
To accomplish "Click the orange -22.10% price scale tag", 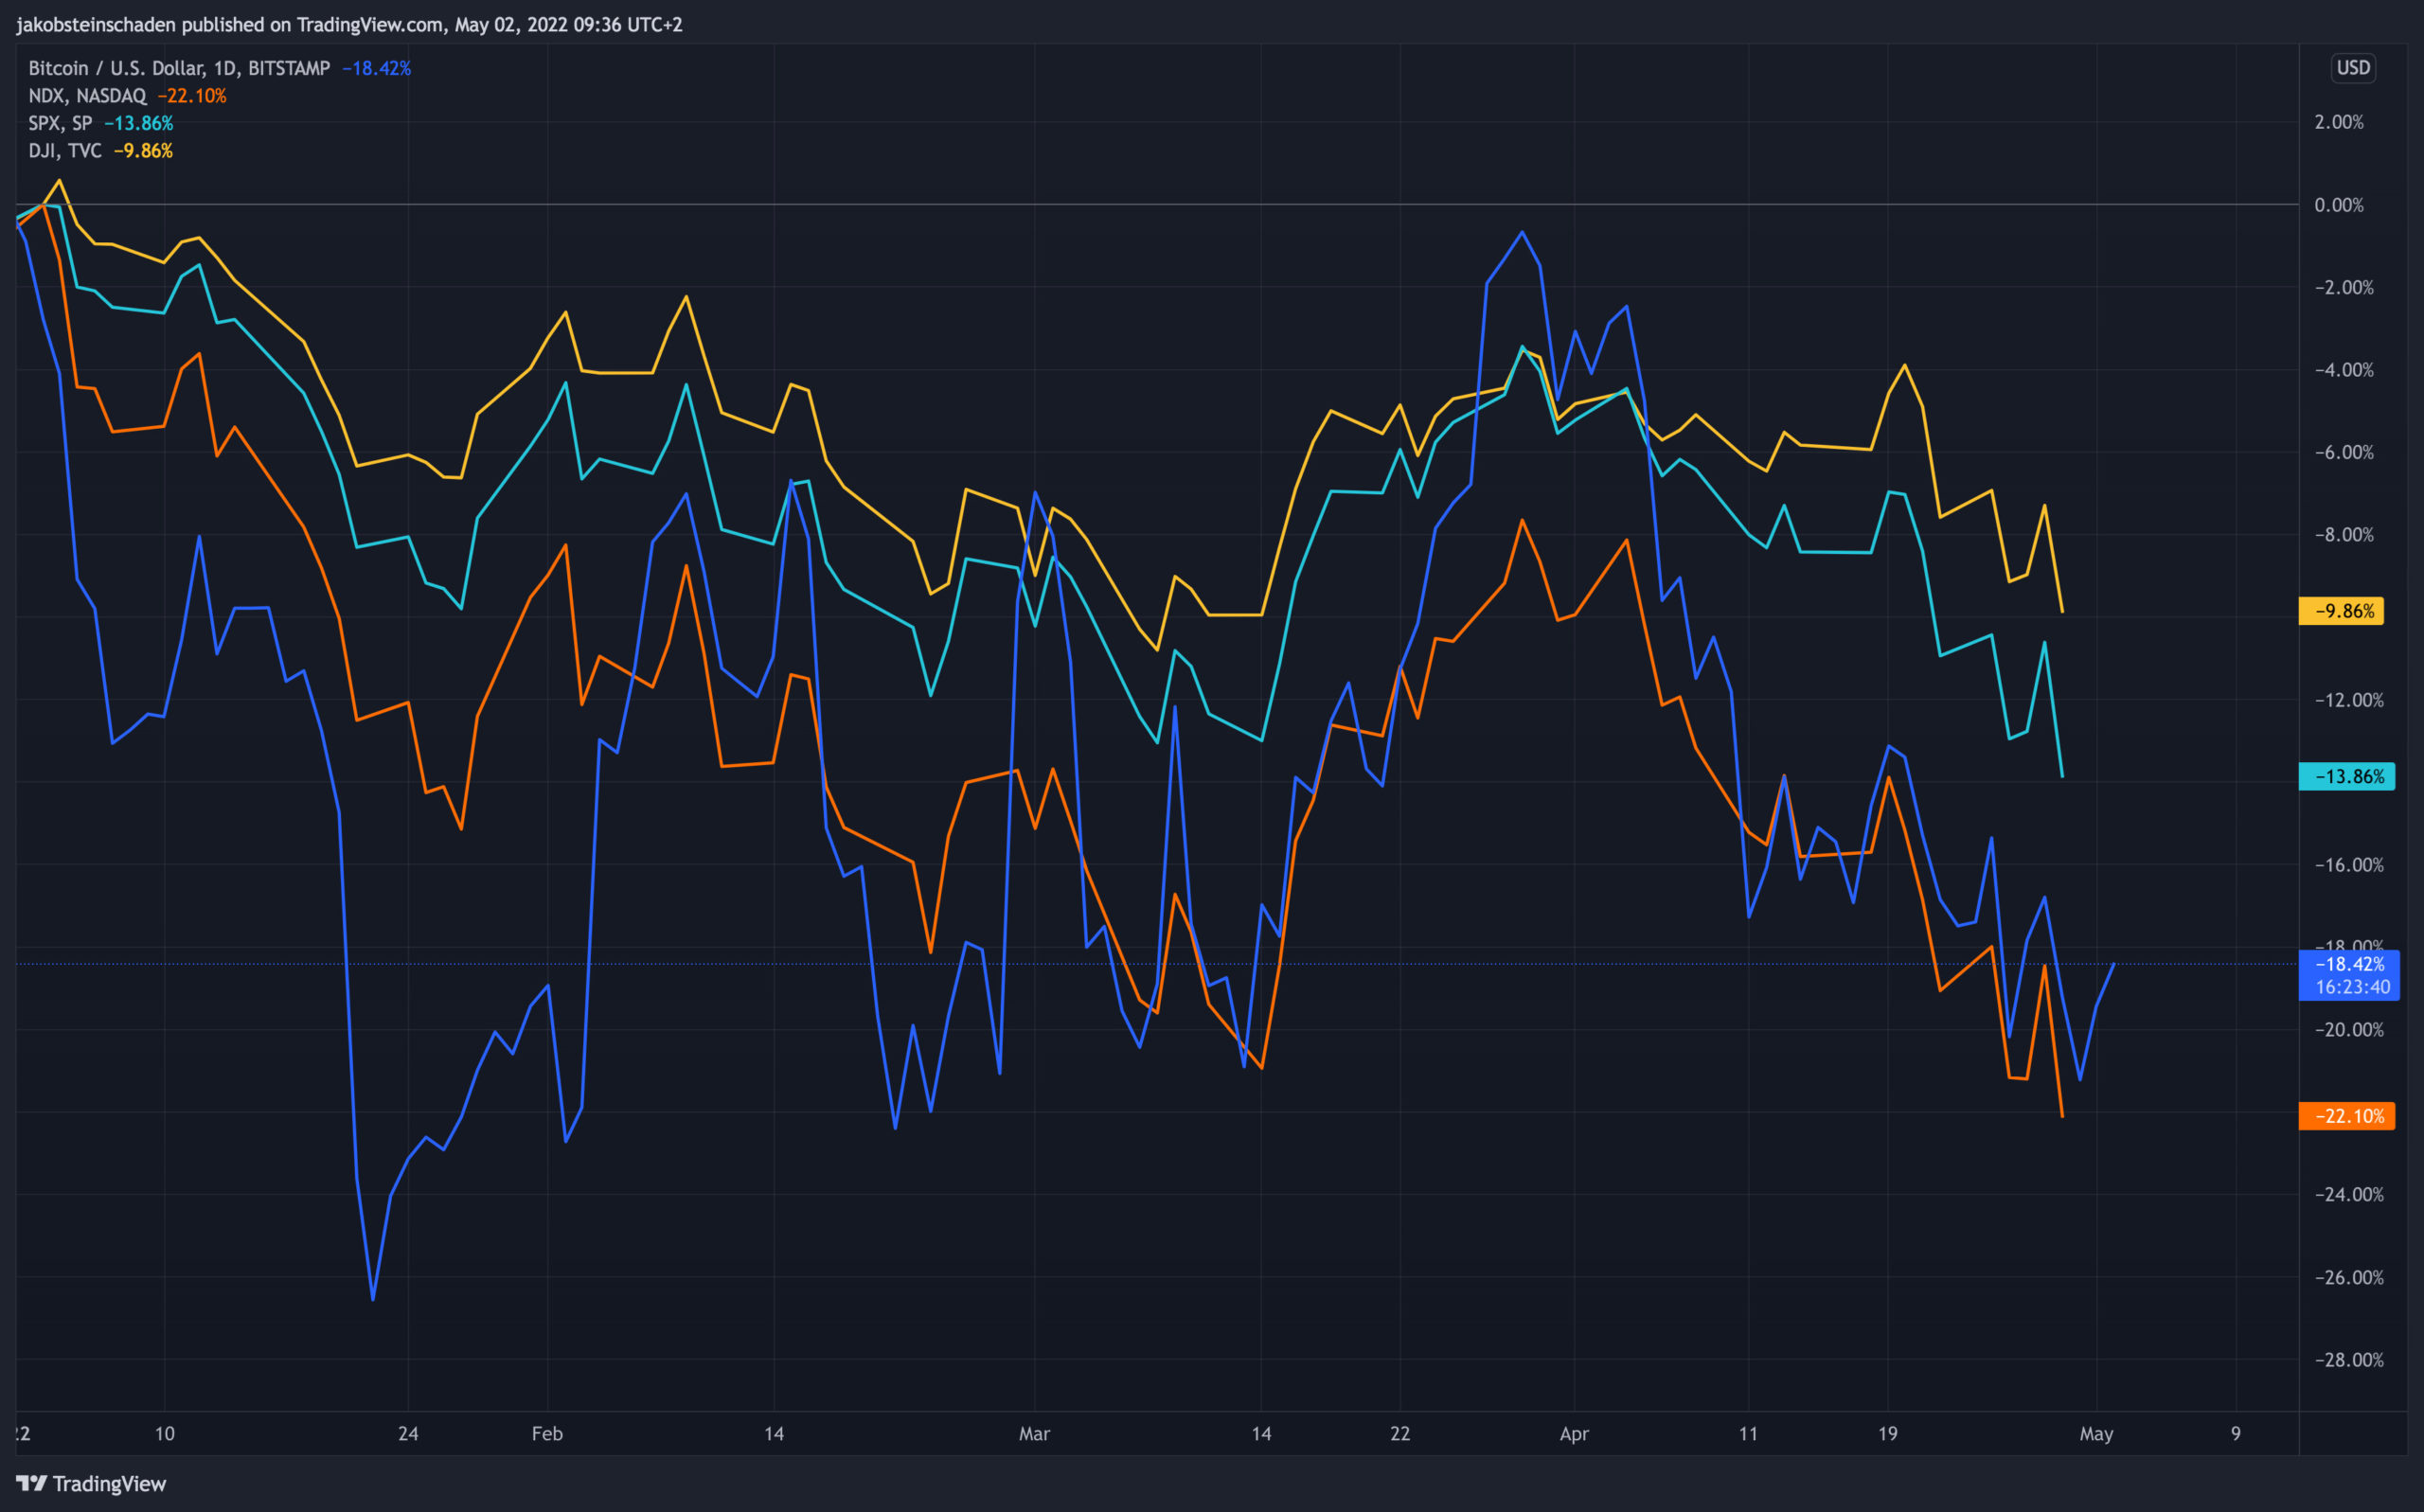I will pyautogui.click(x=2346, y=1116).
